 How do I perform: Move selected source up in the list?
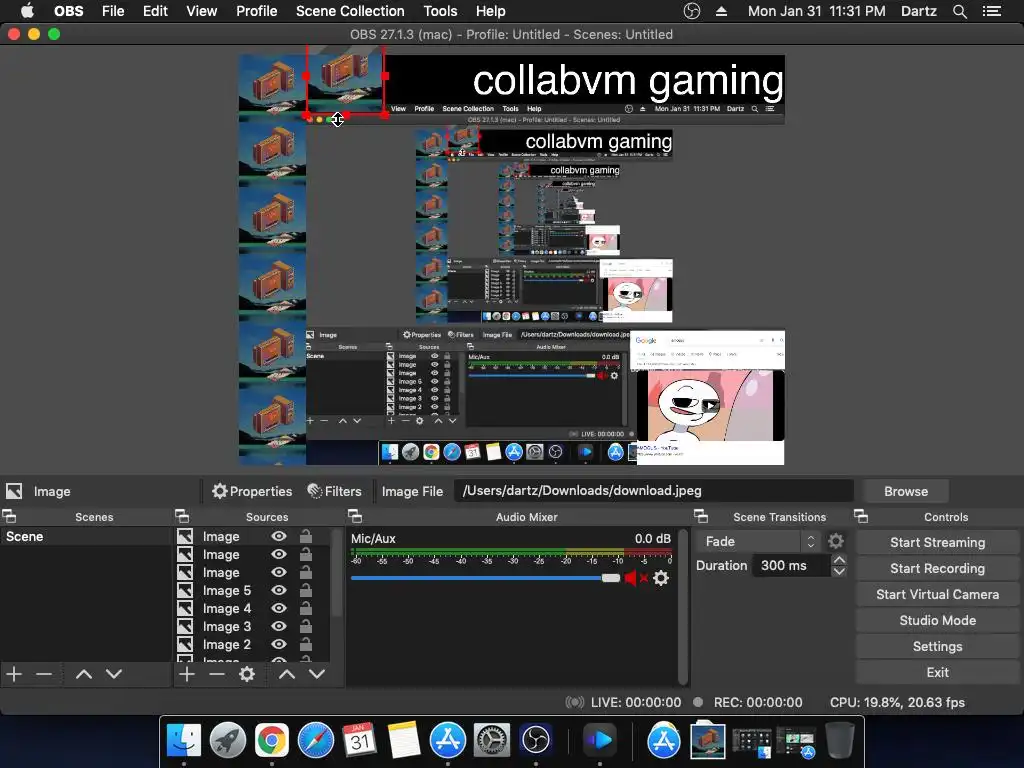point(287,674)
